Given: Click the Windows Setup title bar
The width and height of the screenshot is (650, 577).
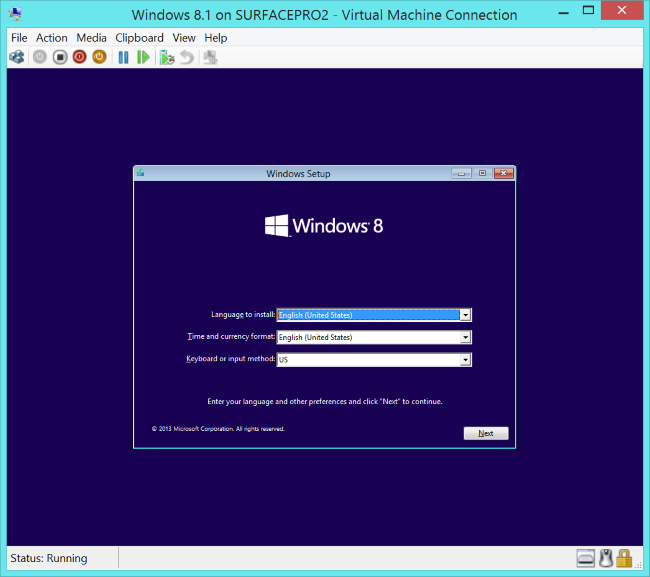Looking at the screenshot, I should coord(298,173).
